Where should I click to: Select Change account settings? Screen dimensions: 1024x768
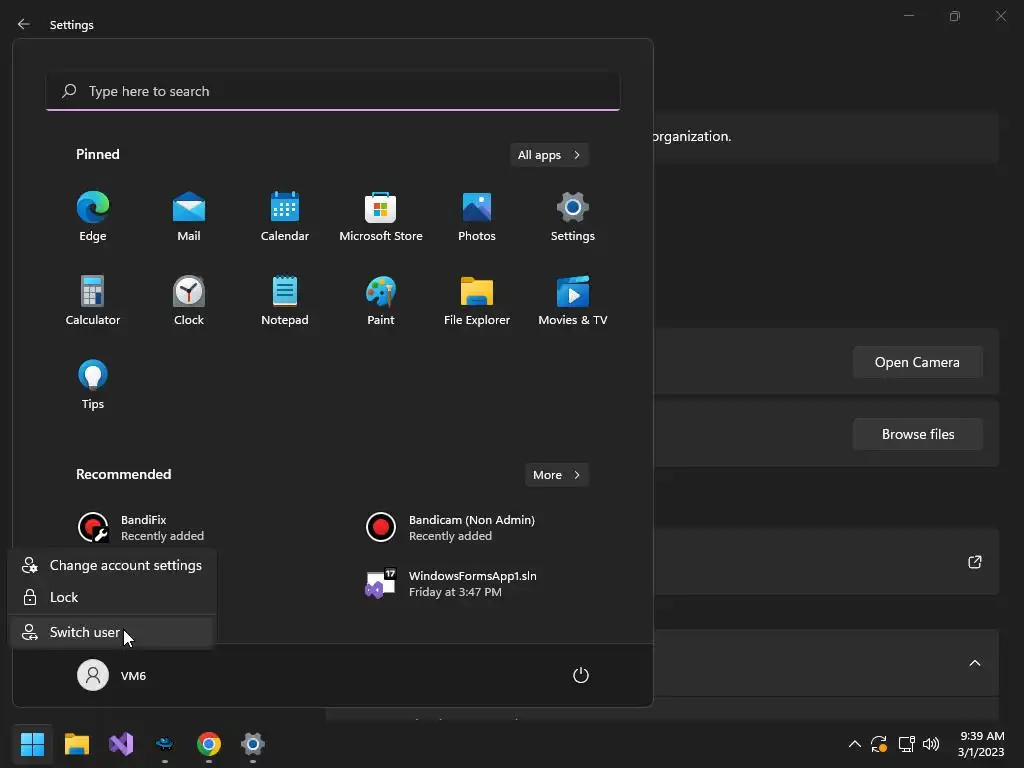(112, 566)
